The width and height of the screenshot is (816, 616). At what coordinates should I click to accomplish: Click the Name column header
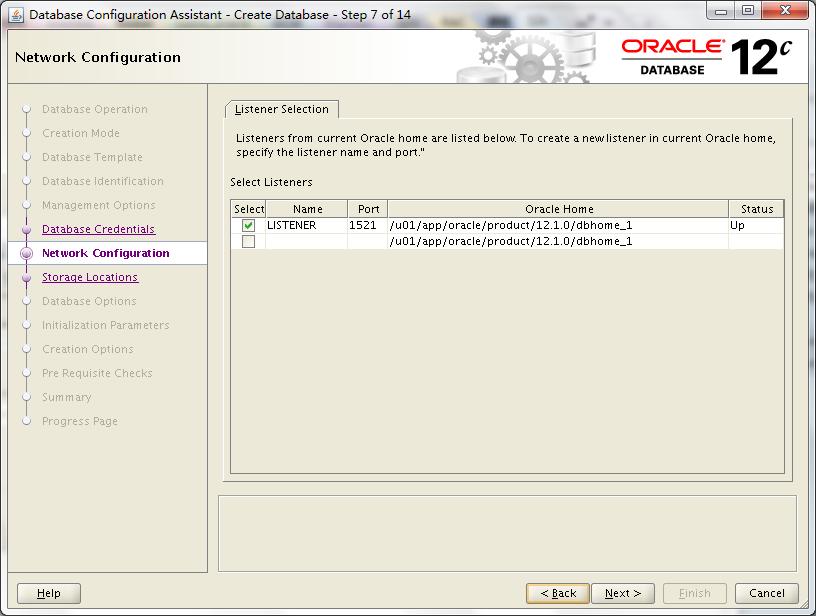point(307,209)
